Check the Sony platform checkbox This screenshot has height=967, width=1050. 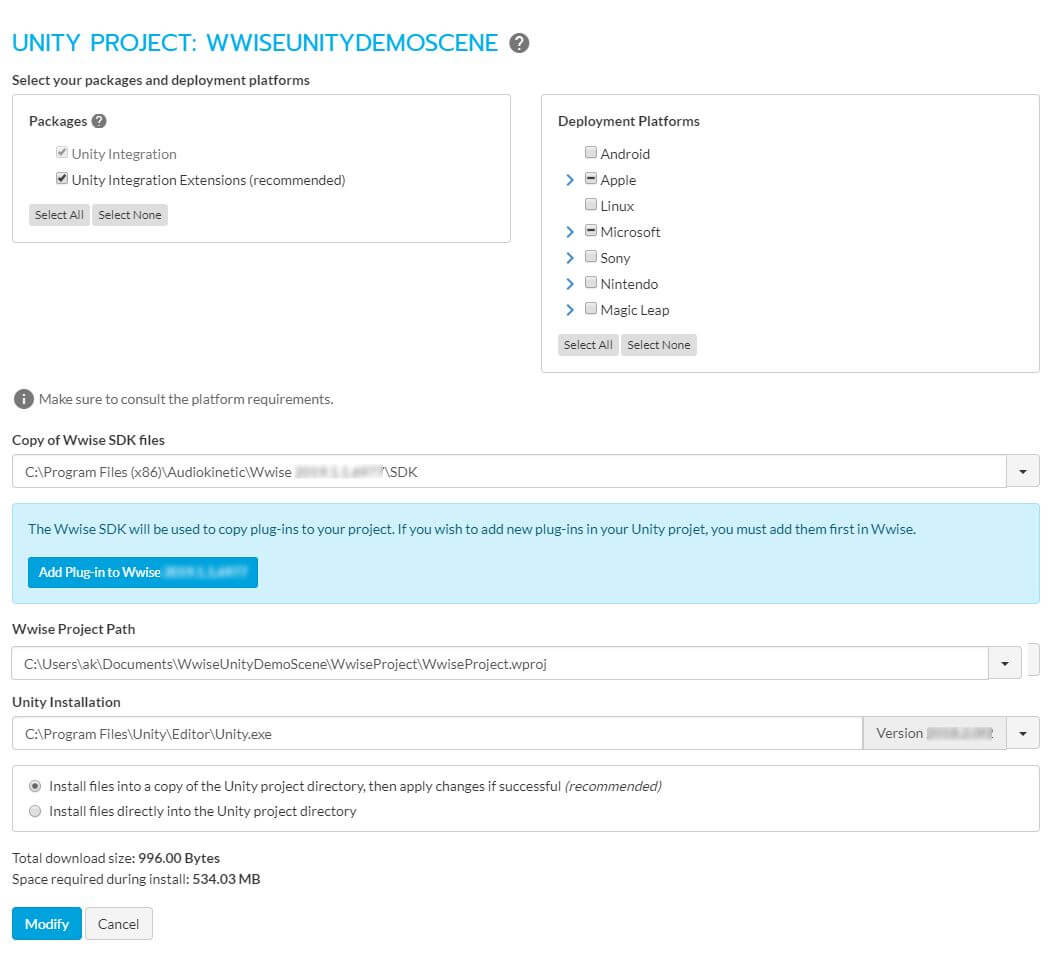click(x=591, y=256)
